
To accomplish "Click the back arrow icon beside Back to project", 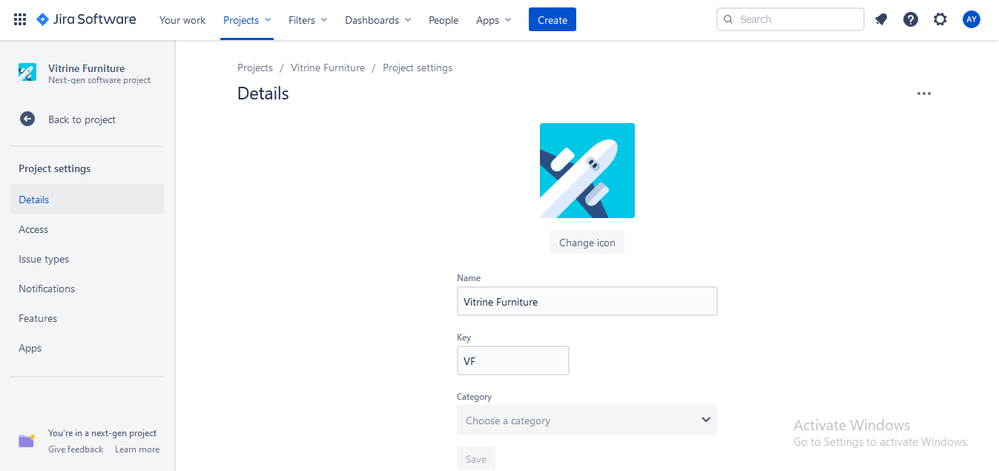I will coord(27,119).
